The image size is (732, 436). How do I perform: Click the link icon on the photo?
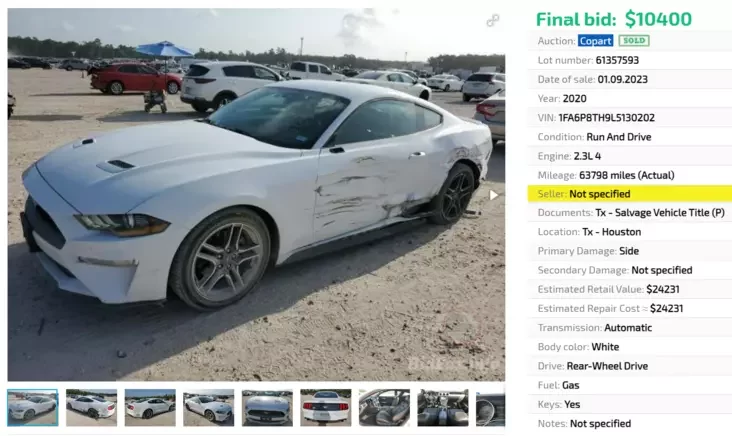click(493, 21)
